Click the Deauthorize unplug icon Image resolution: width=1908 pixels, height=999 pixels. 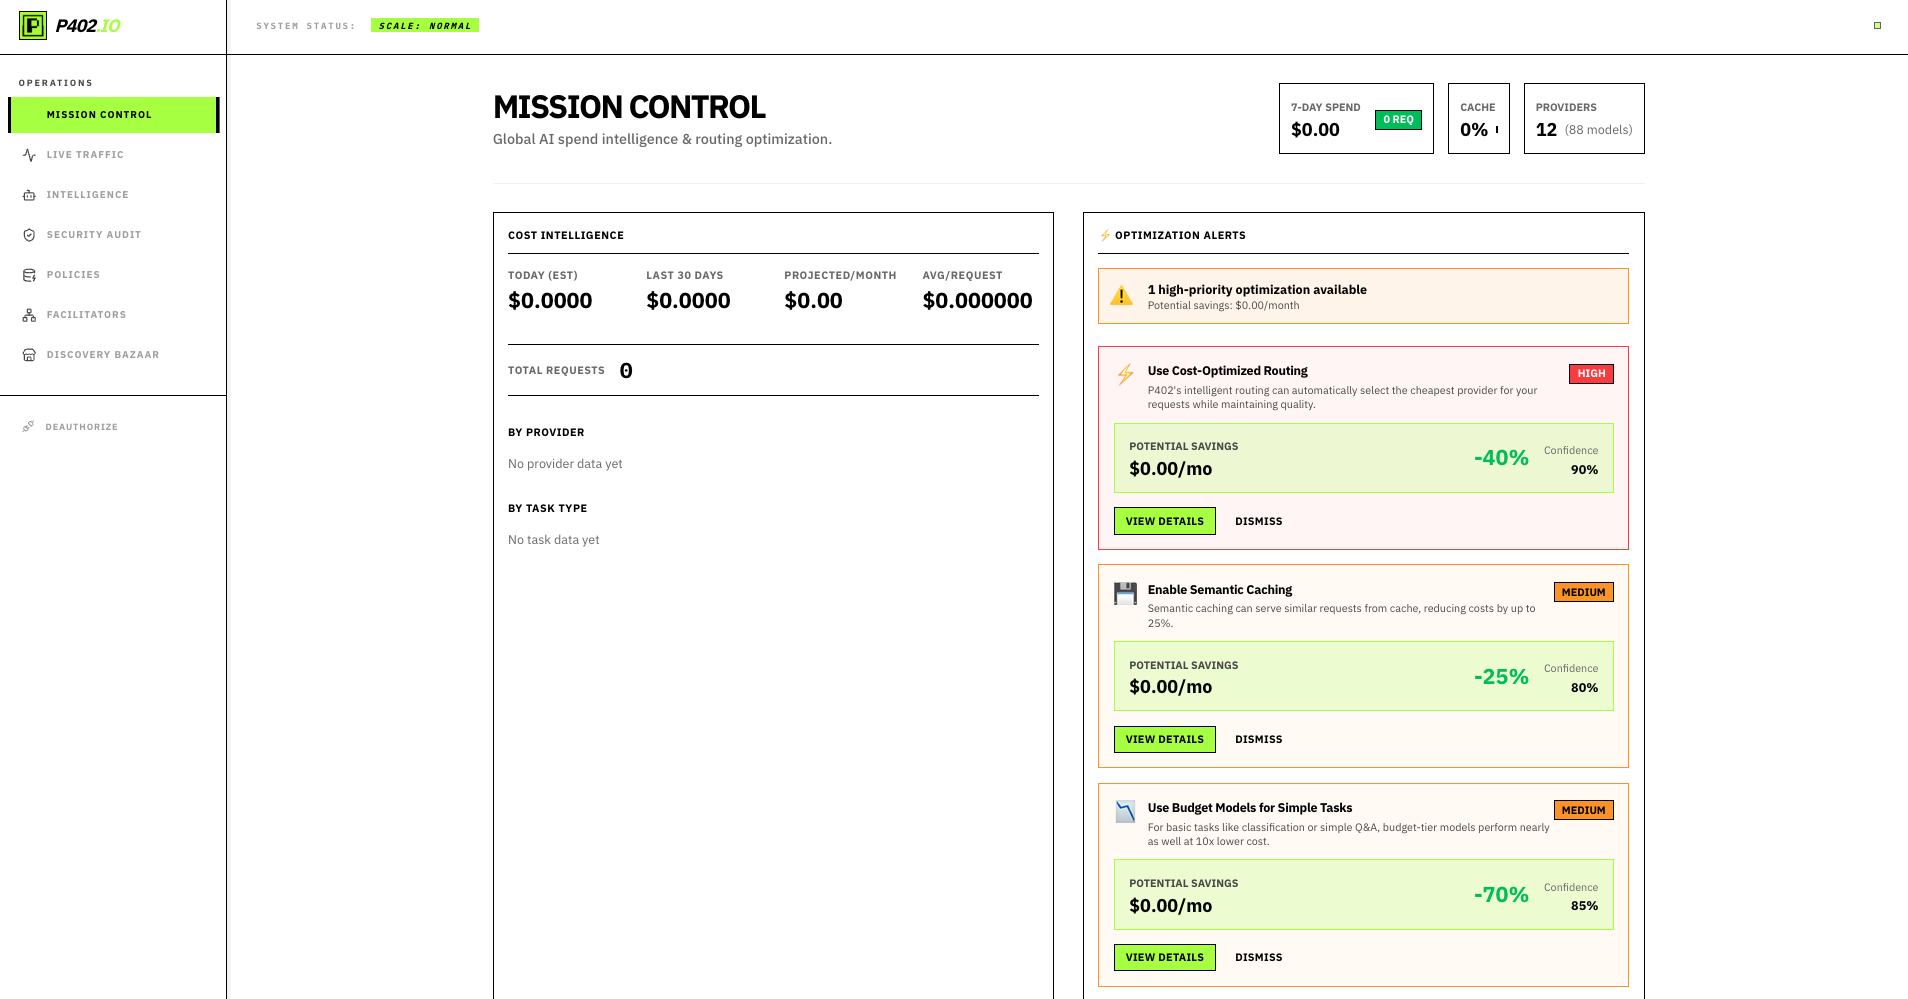(28, 427)
